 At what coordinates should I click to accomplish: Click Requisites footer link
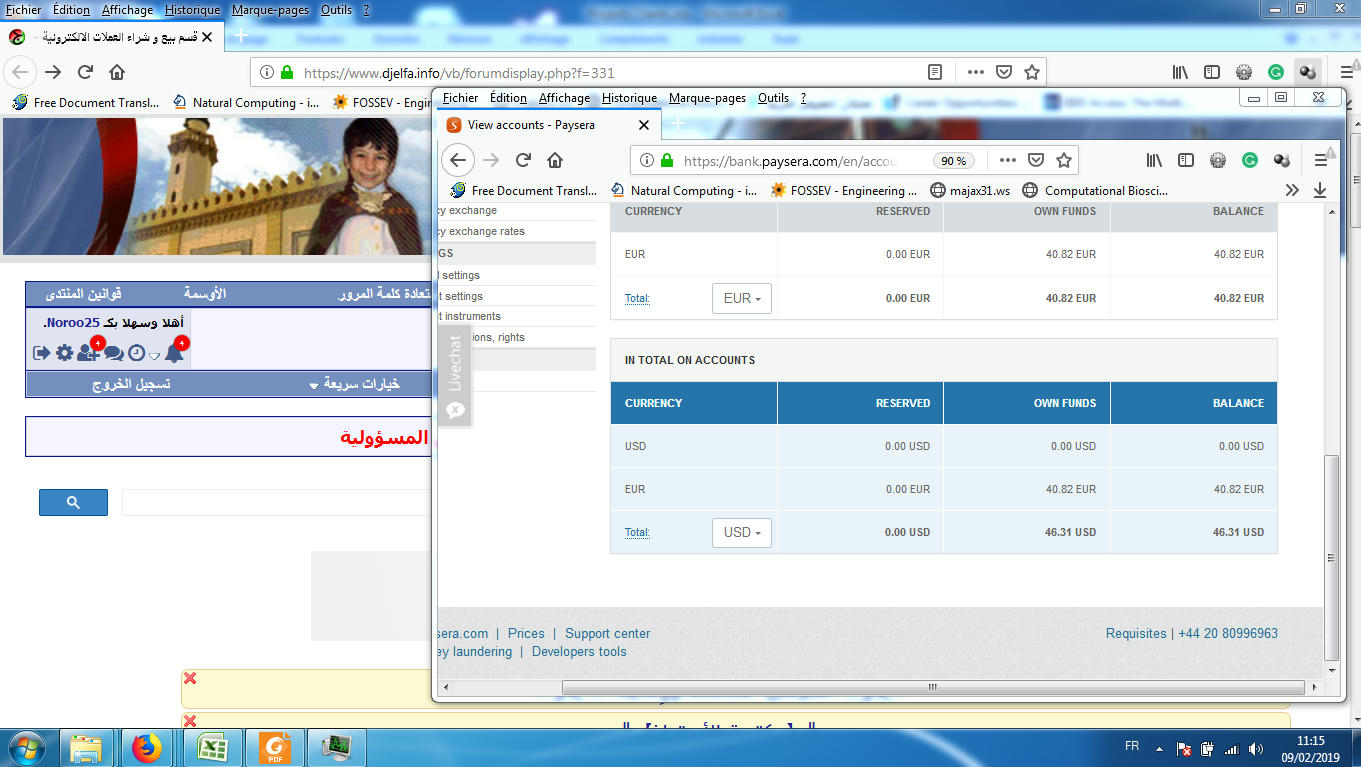coord(1136,633)
